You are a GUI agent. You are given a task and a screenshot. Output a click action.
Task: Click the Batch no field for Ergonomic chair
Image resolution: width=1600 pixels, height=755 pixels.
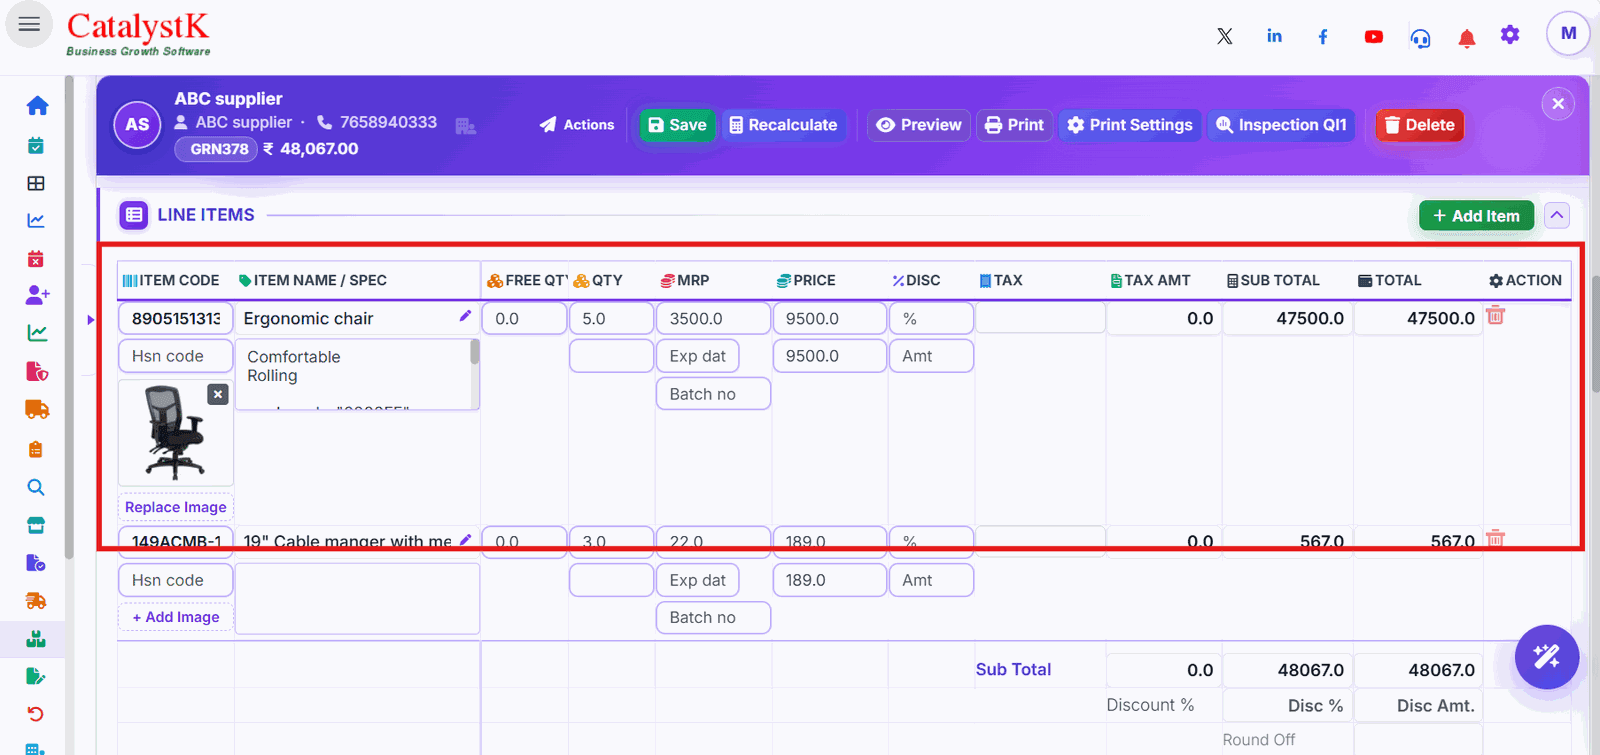click(x=713, y=394)
